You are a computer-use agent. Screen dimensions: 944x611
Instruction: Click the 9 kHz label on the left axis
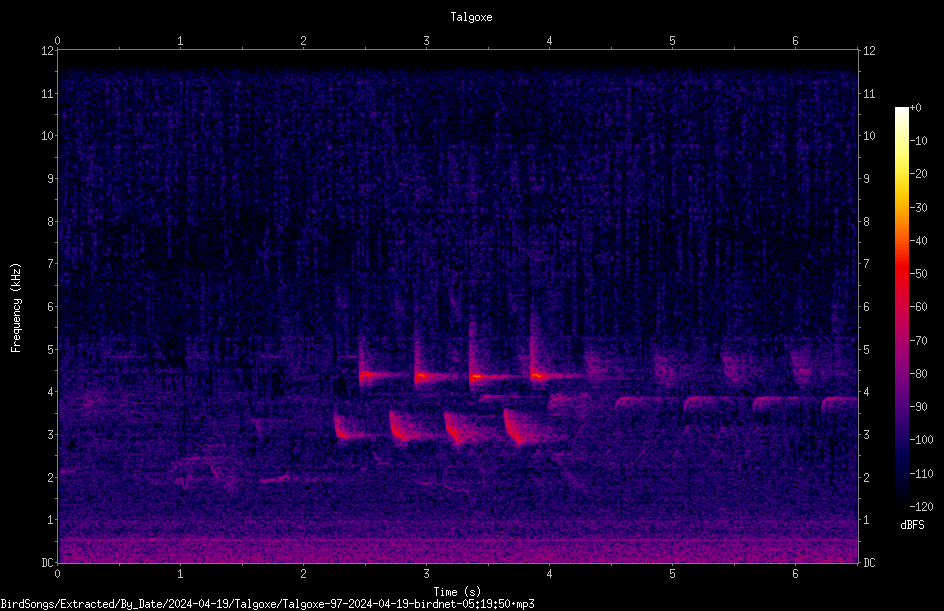pos(51,178)
